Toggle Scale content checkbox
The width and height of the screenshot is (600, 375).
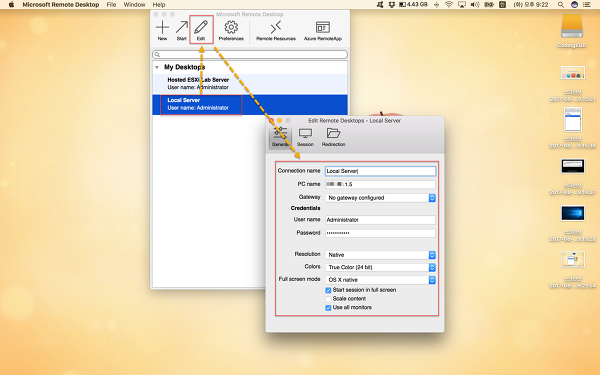point(328,299)
